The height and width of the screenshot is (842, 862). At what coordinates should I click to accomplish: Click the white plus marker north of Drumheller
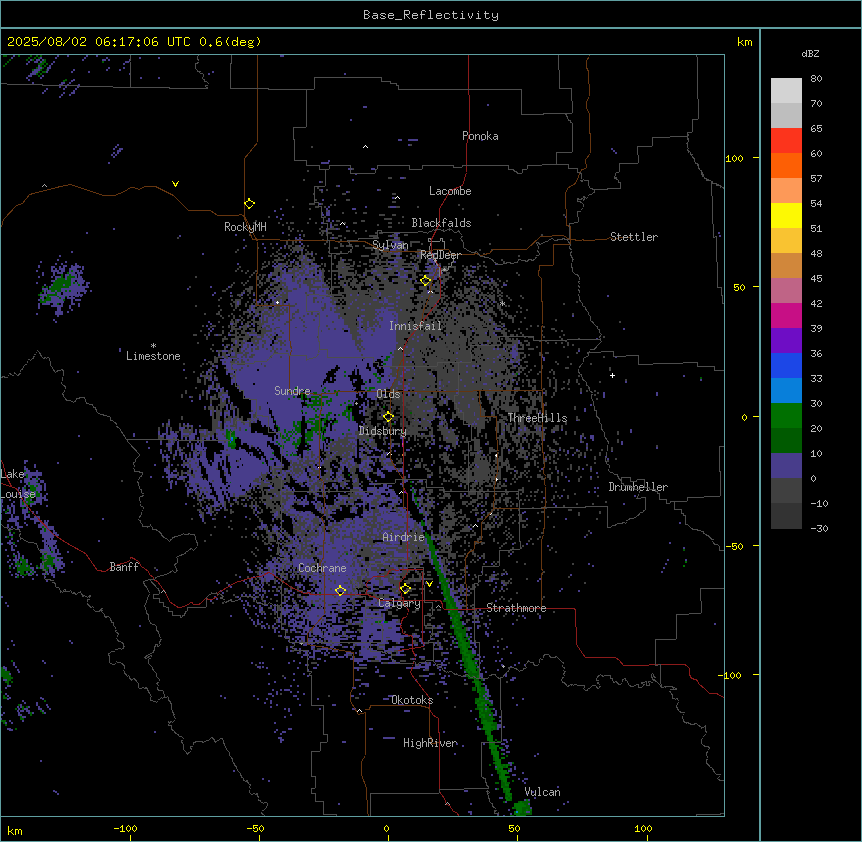coord(612,375)
